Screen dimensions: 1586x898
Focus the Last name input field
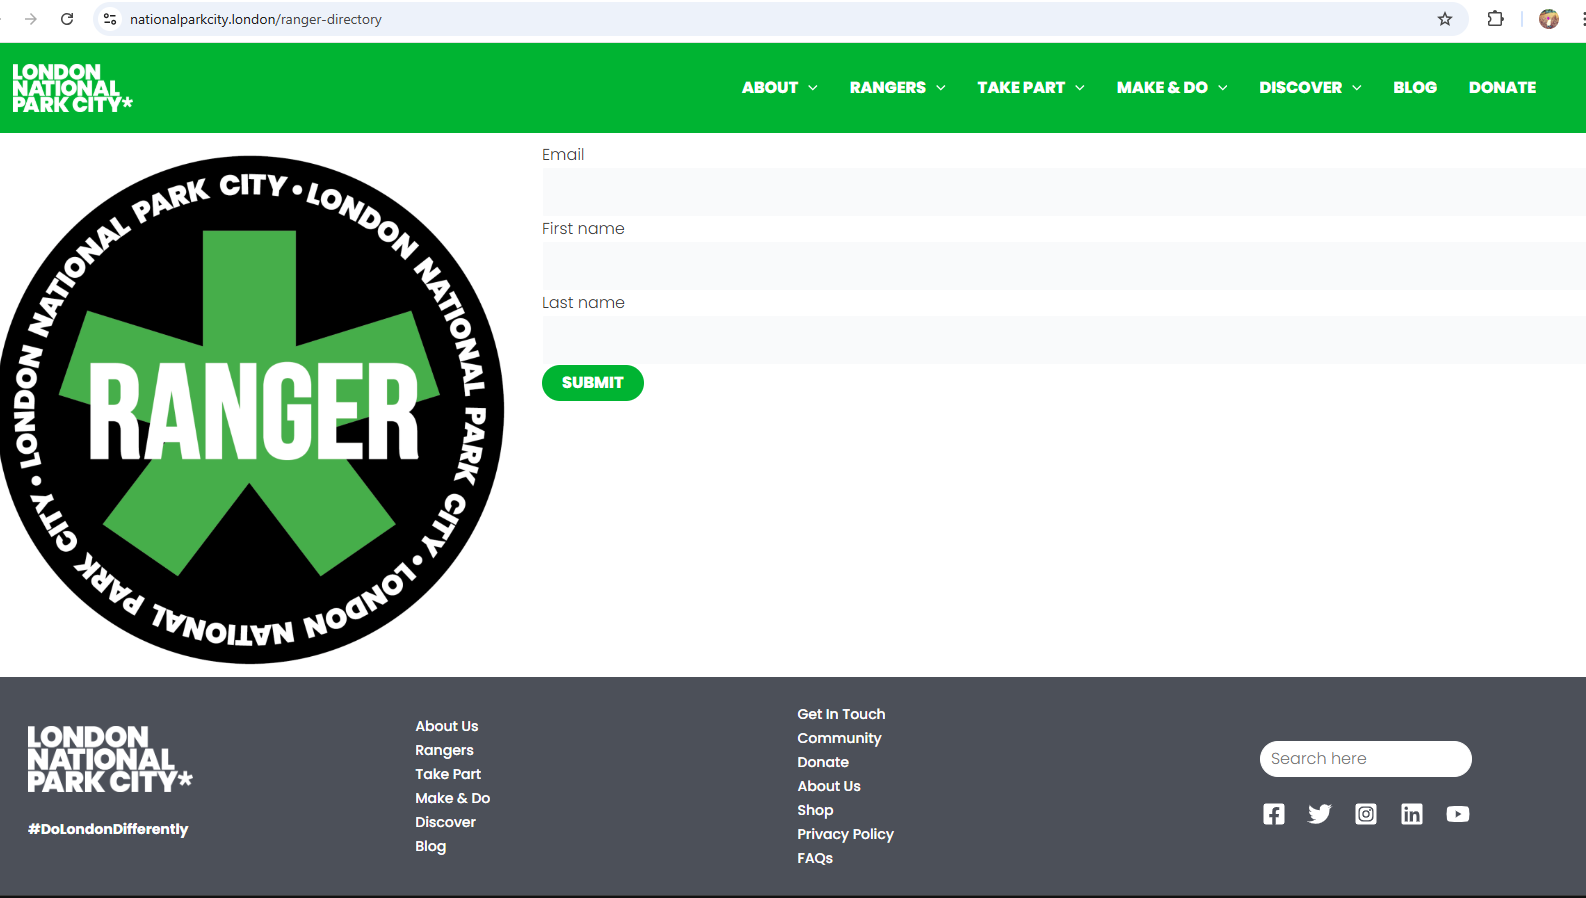(1064, 340)
